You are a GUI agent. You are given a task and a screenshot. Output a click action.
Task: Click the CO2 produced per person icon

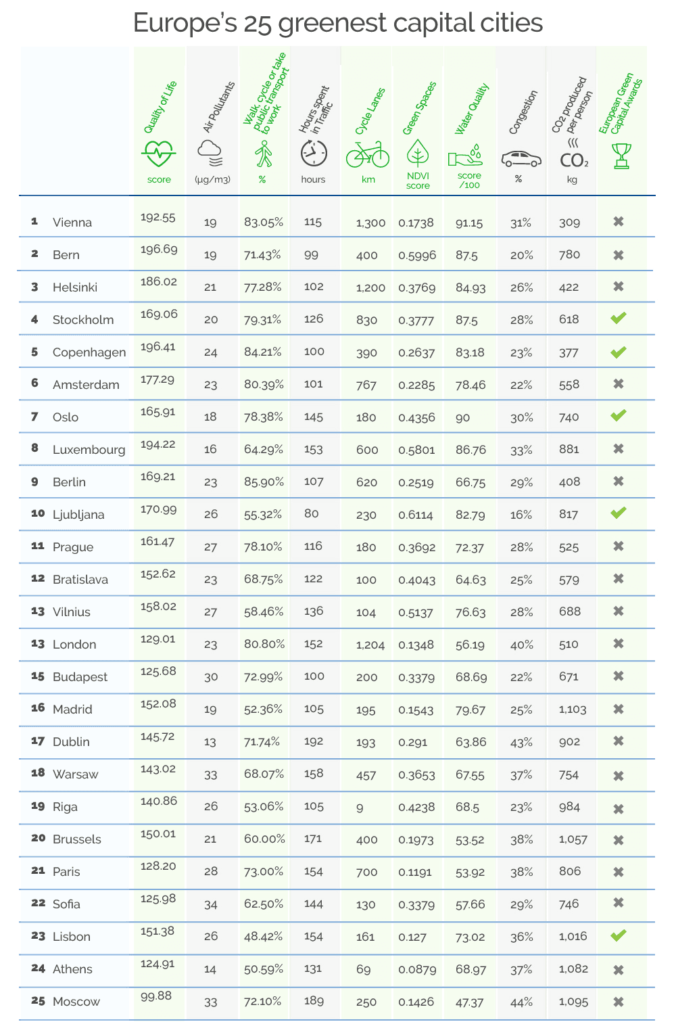(x=573, y=153)
